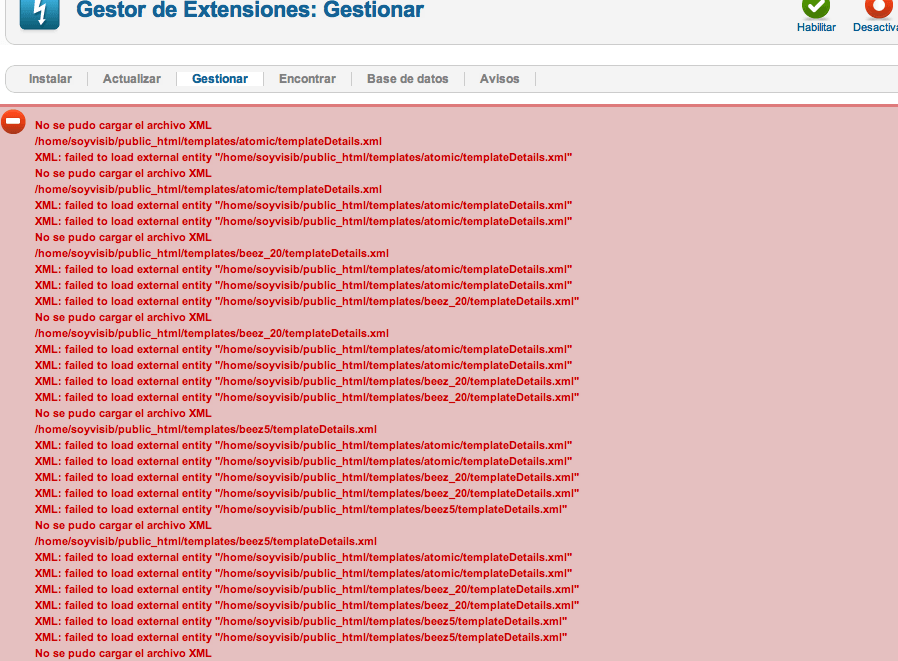This screenshot has height=661, width=898.
Task: Click the 'Gestor de Extensiones: Gestionar' heading
Action: pos(250,10)
